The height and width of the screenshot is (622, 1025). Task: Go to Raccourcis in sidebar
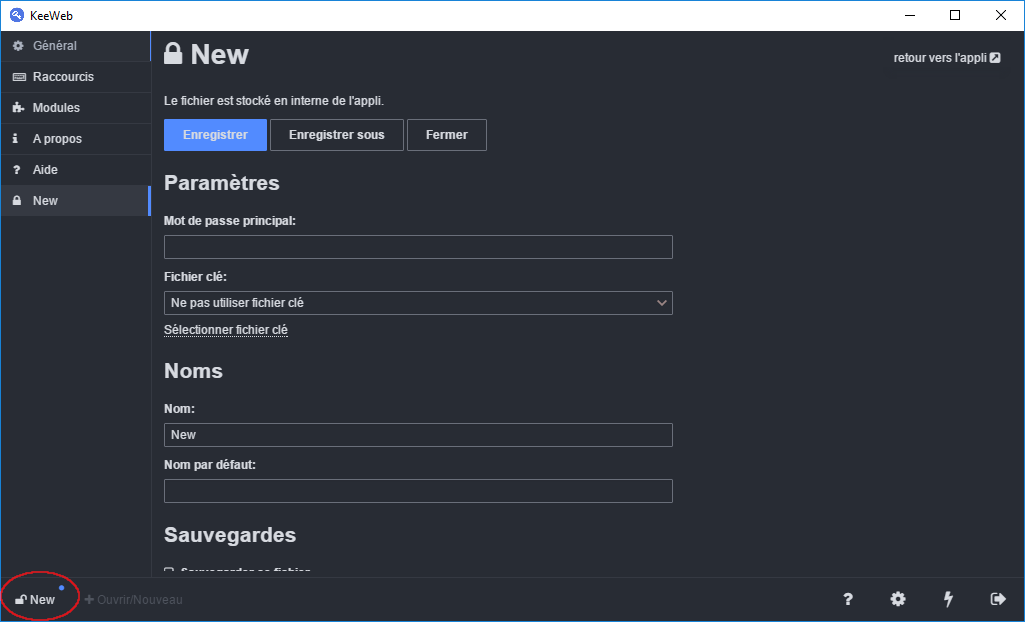[62, 77]
